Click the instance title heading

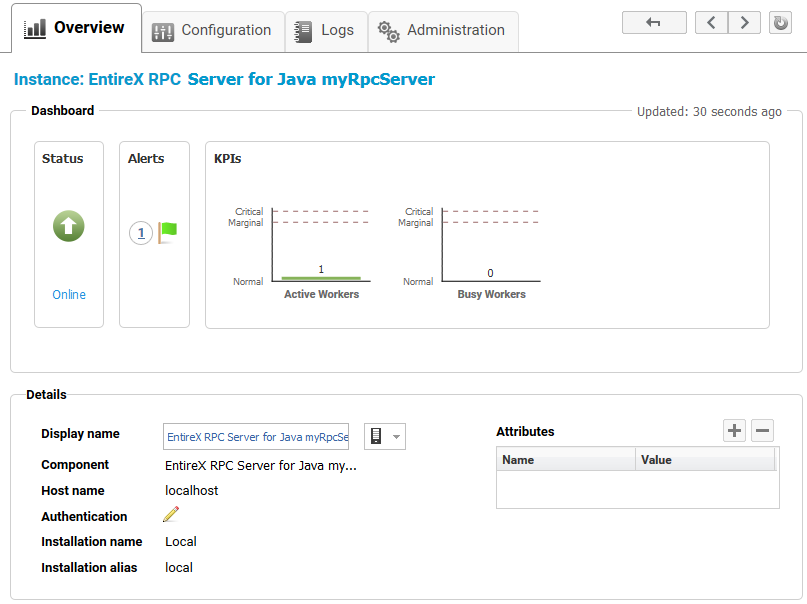point(224,79)
